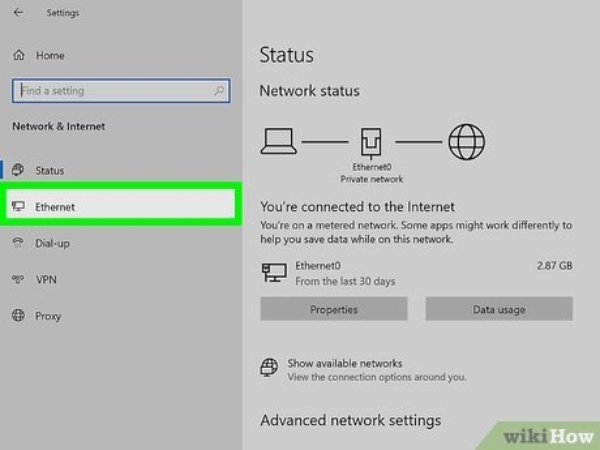Click the search magnifier icon
600x450 pixels.
[219, 91]
